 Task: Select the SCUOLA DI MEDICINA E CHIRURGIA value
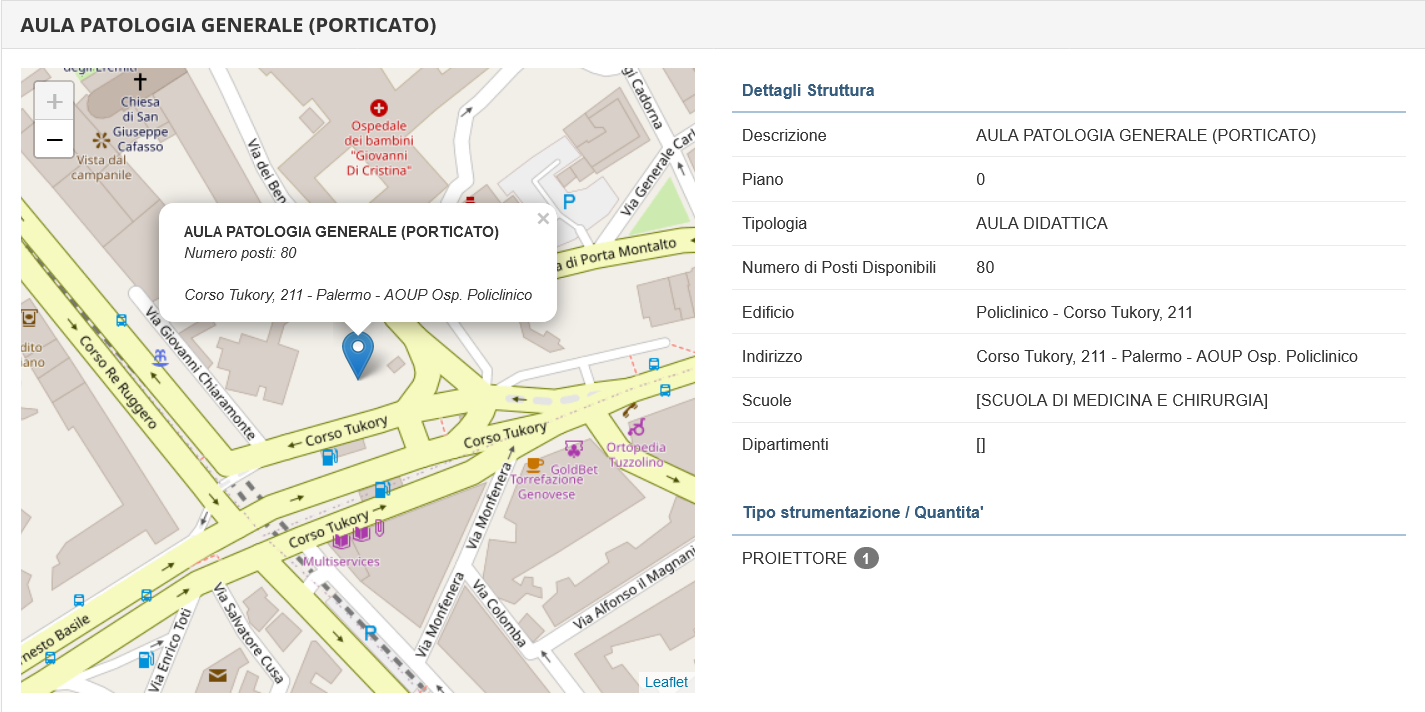[1121, 400]
